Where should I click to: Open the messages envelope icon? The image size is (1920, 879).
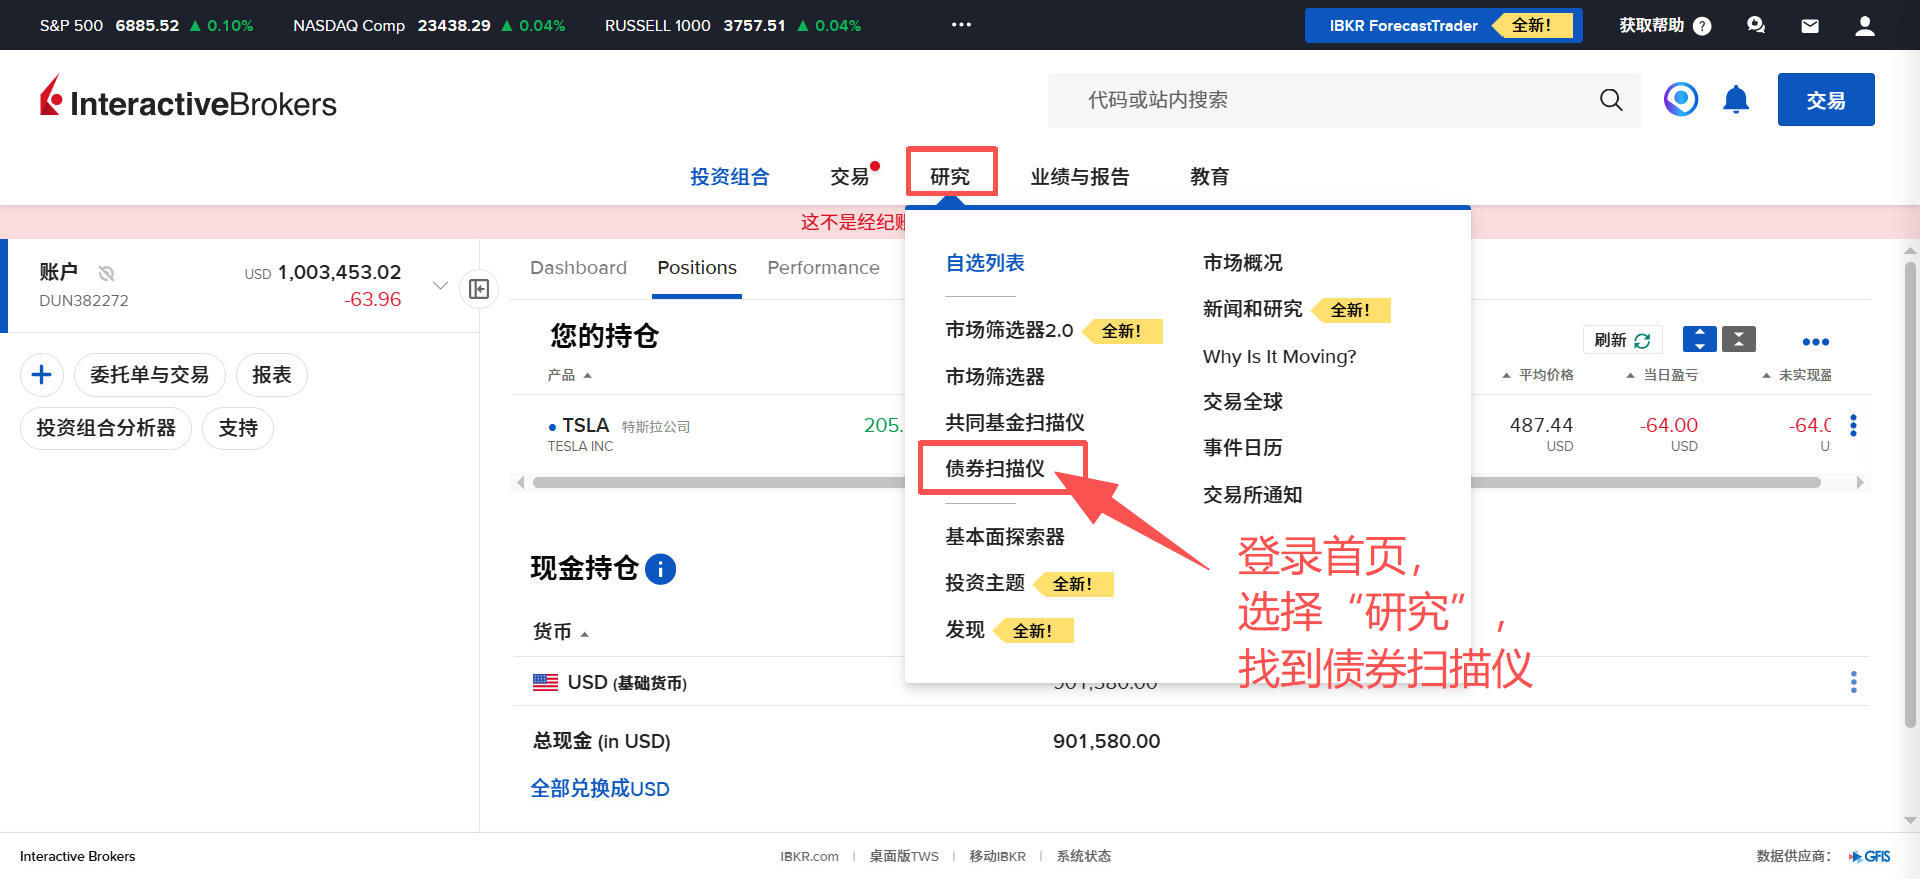[x=1810, y=26]
